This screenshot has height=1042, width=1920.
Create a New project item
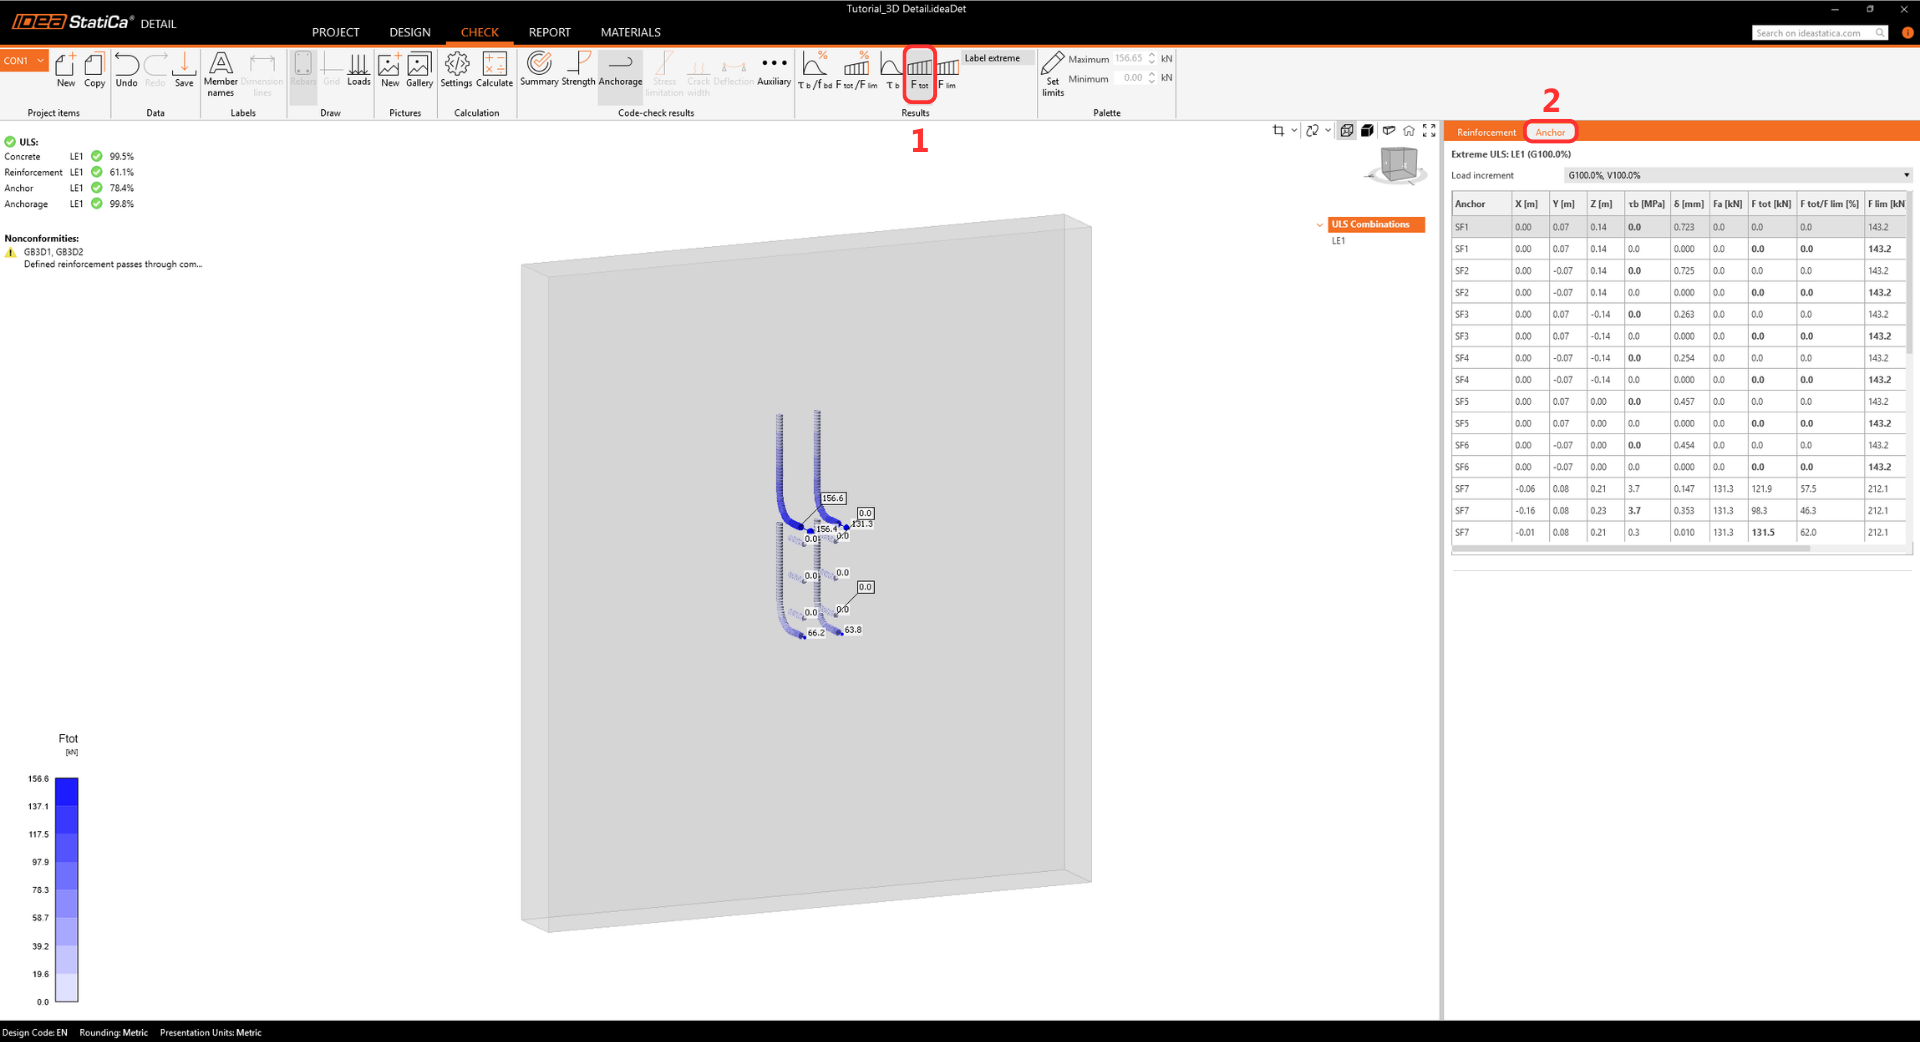click(x=65, y=70)
